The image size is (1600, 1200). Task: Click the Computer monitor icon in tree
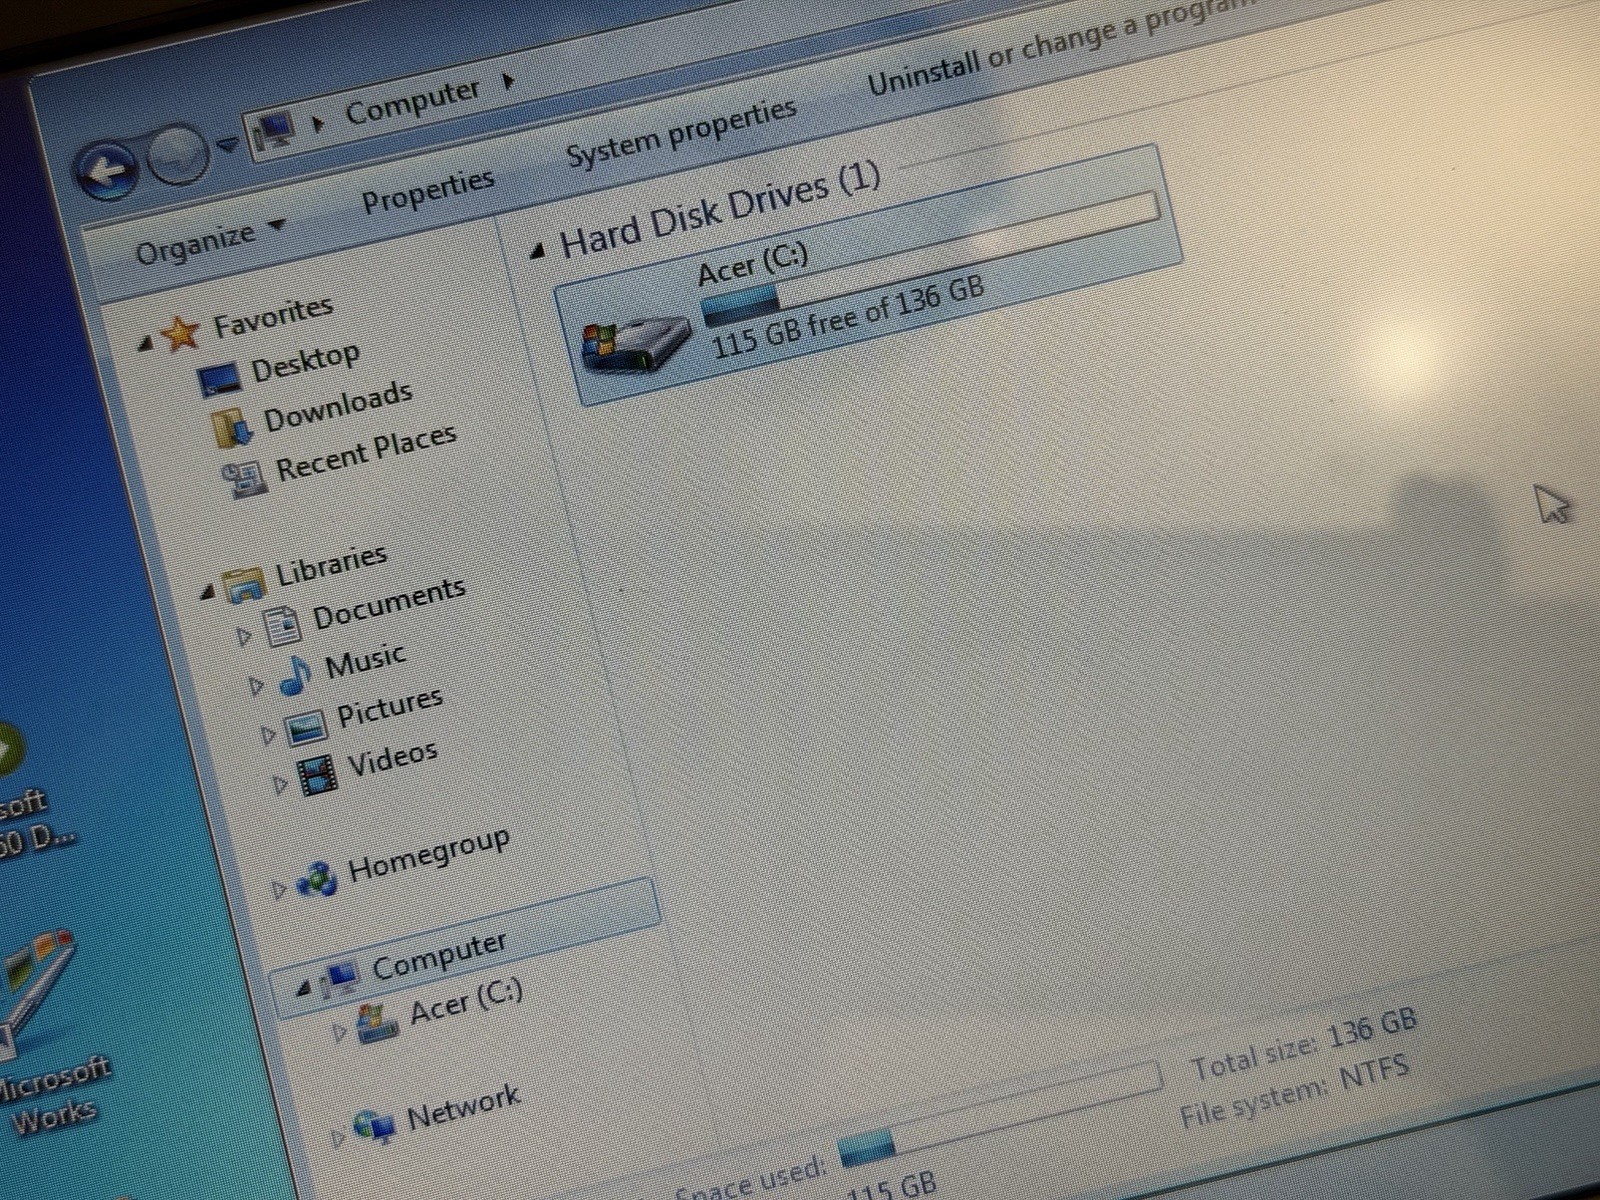point(339,978)
